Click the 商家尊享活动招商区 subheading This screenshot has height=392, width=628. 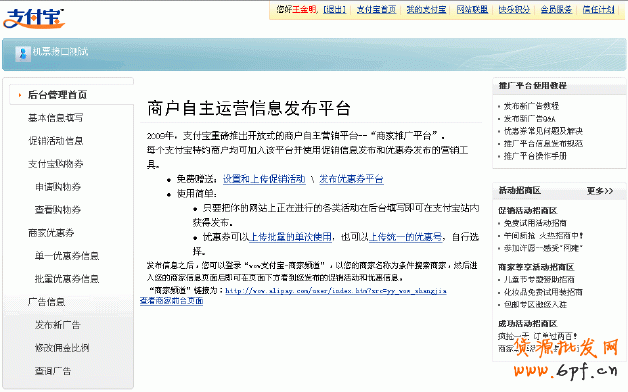(536, 267)
